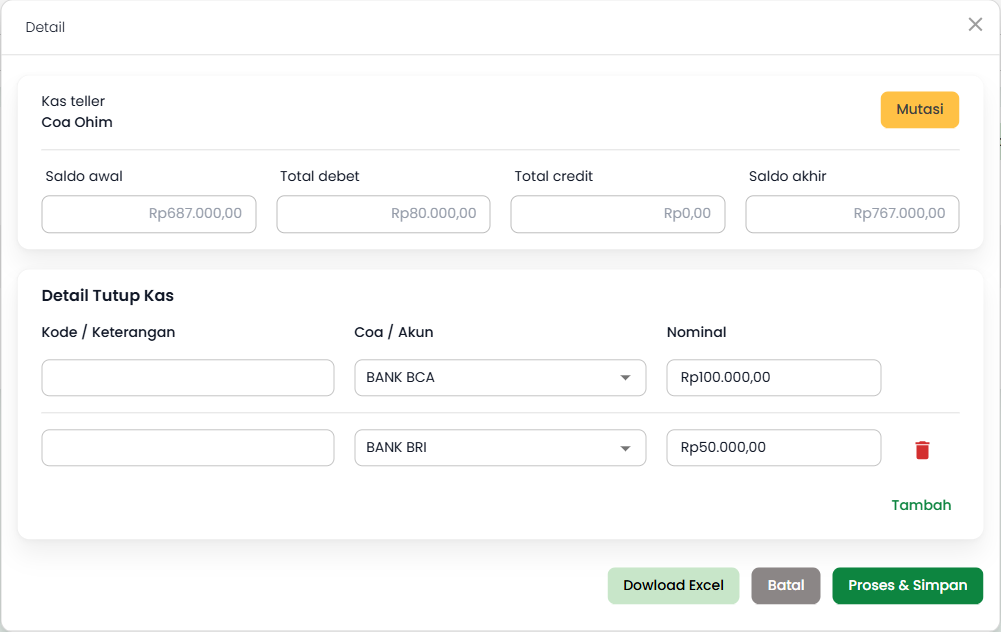This screenshot has height=632, width=1001.
Task: Select the Saldo awal input field
Action: click(x=148, y=214)
